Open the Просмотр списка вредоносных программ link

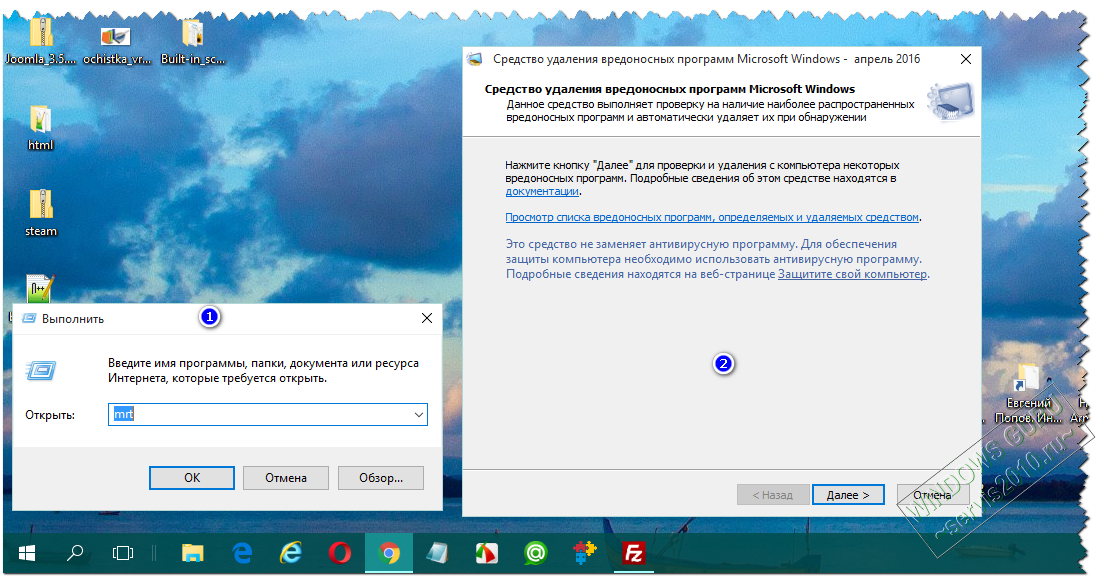(x=712, y=217)
